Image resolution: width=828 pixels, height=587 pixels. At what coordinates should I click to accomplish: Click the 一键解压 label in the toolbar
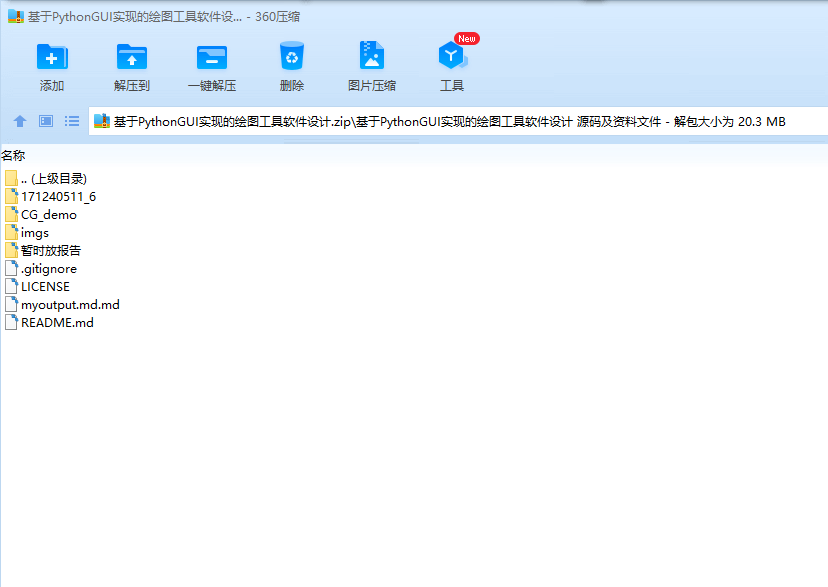[x=212, y=86]
